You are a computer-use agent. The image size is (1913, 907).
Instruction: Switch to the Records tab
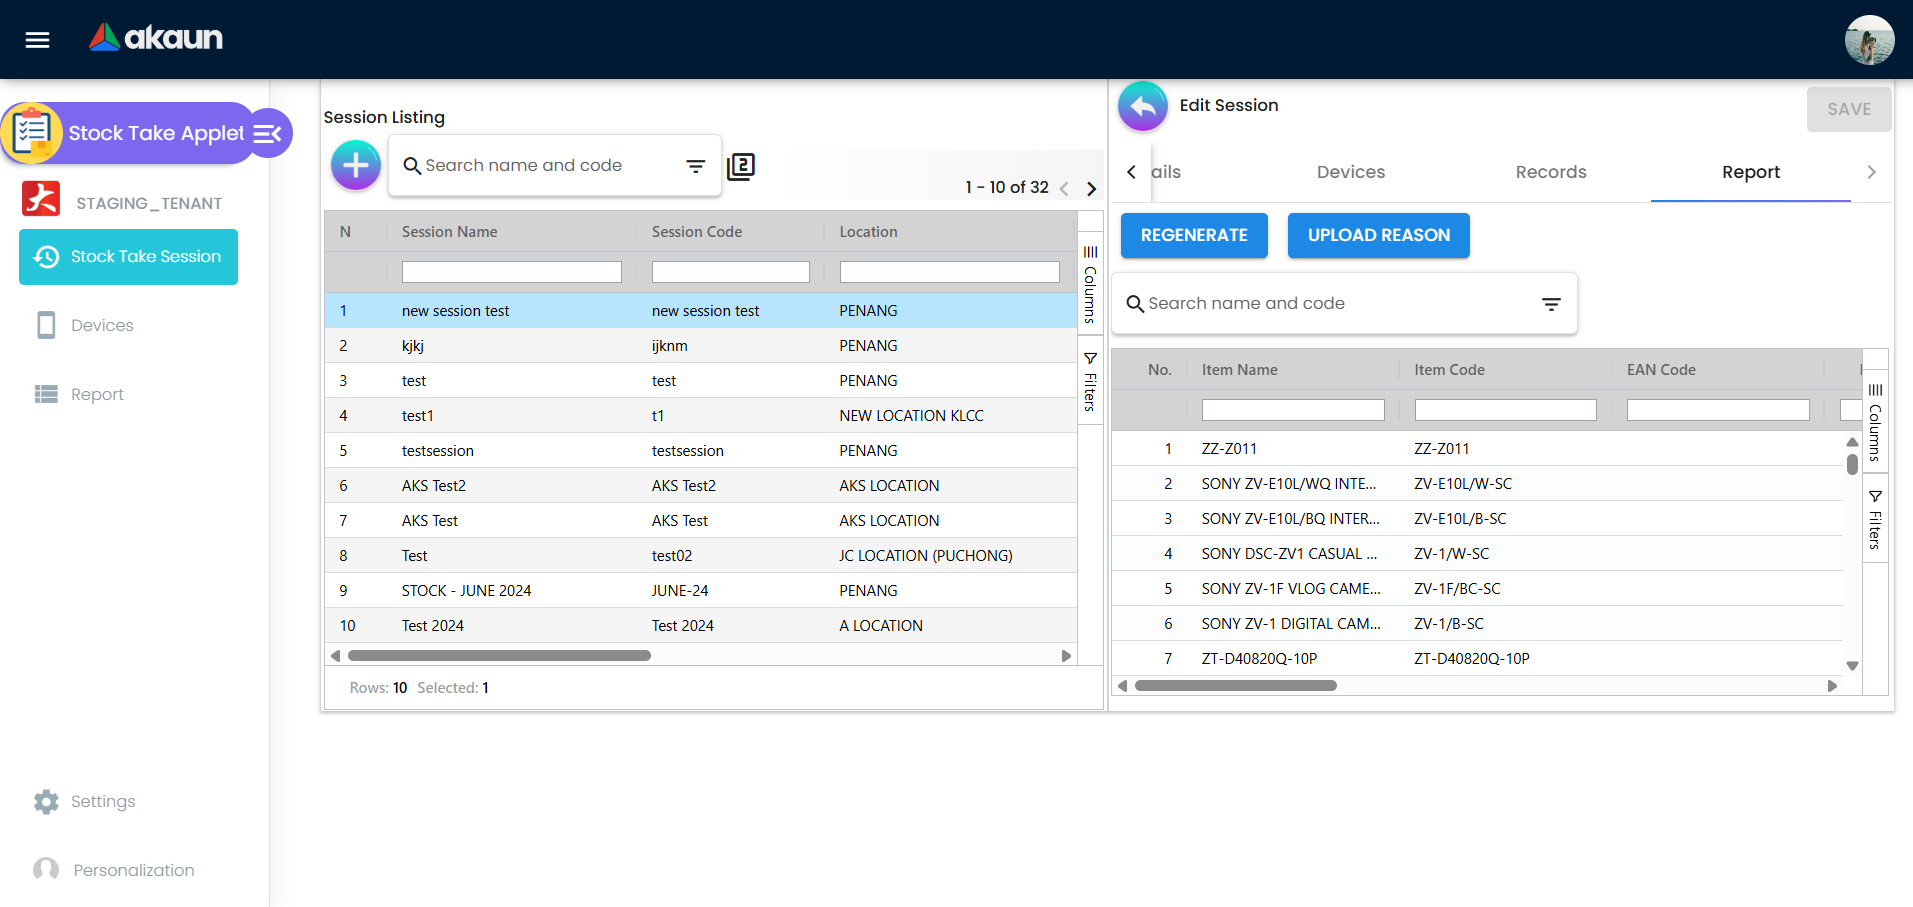coord(1550,172)
